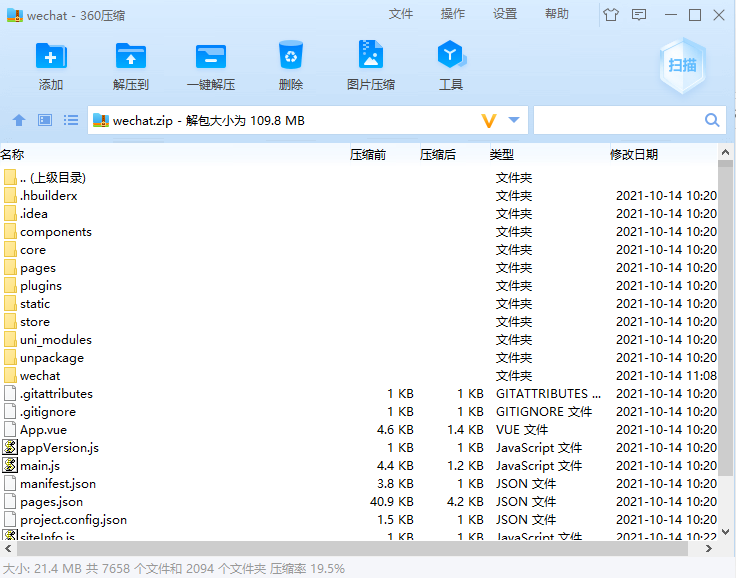736x578 pixels.
Task: Open the Tools (工具) hexagon icon
Action: pos(451,54)
